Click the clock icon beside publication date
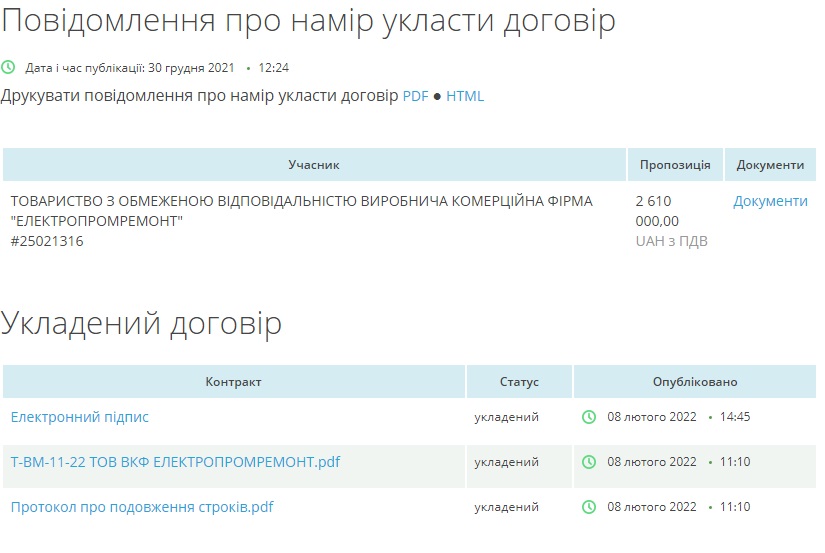The height and width of the screenshot is (553, 825). (x=8, y=67)
